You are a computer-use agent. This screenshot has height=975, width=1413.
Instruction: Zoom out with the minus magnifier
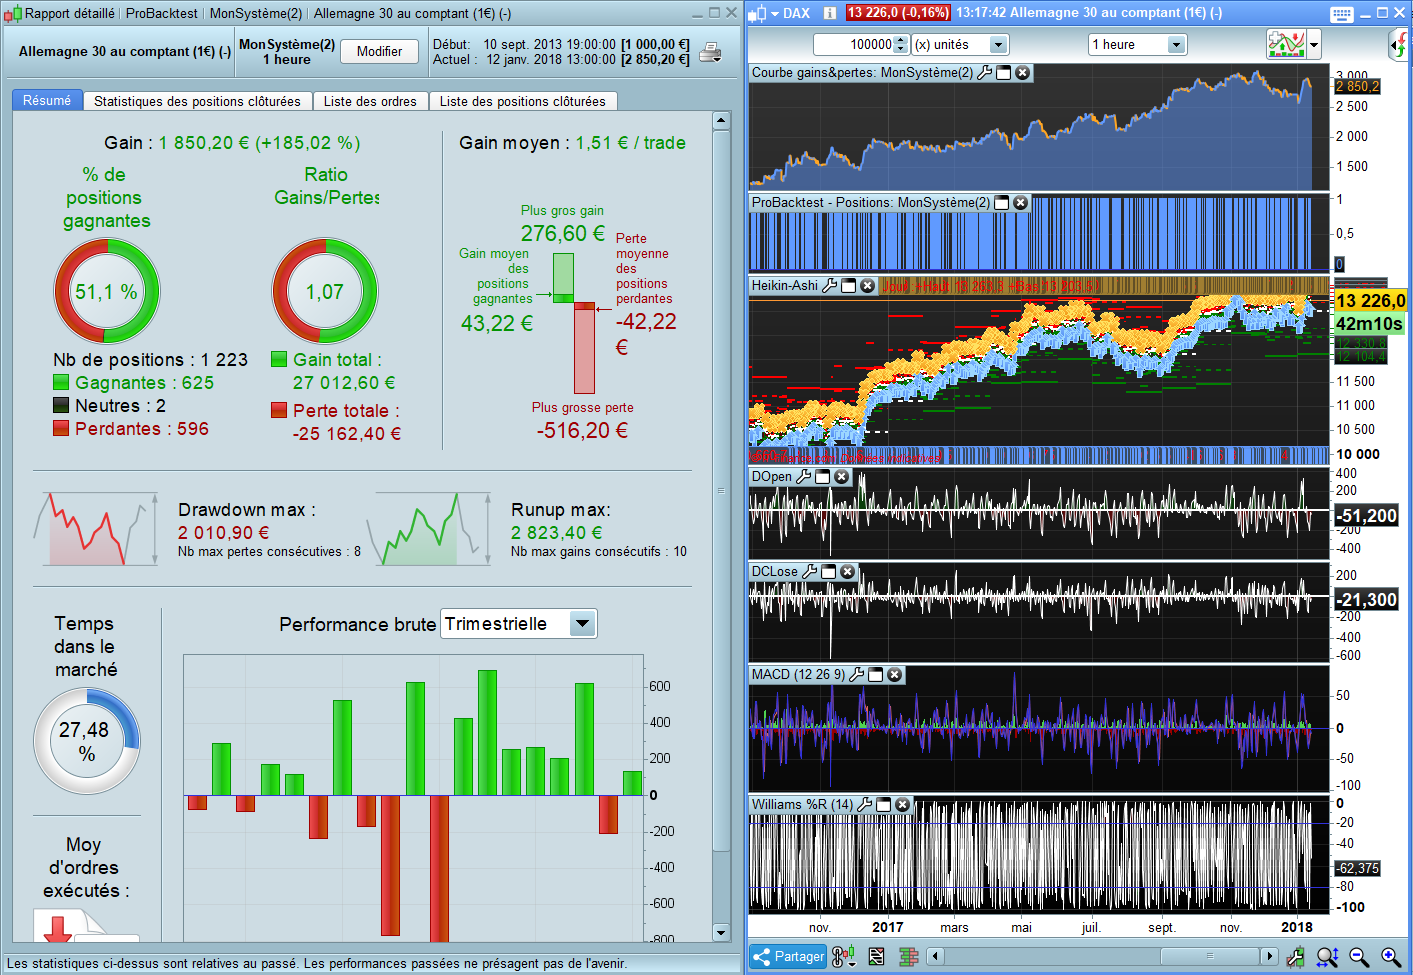[x=1359, y=957]
